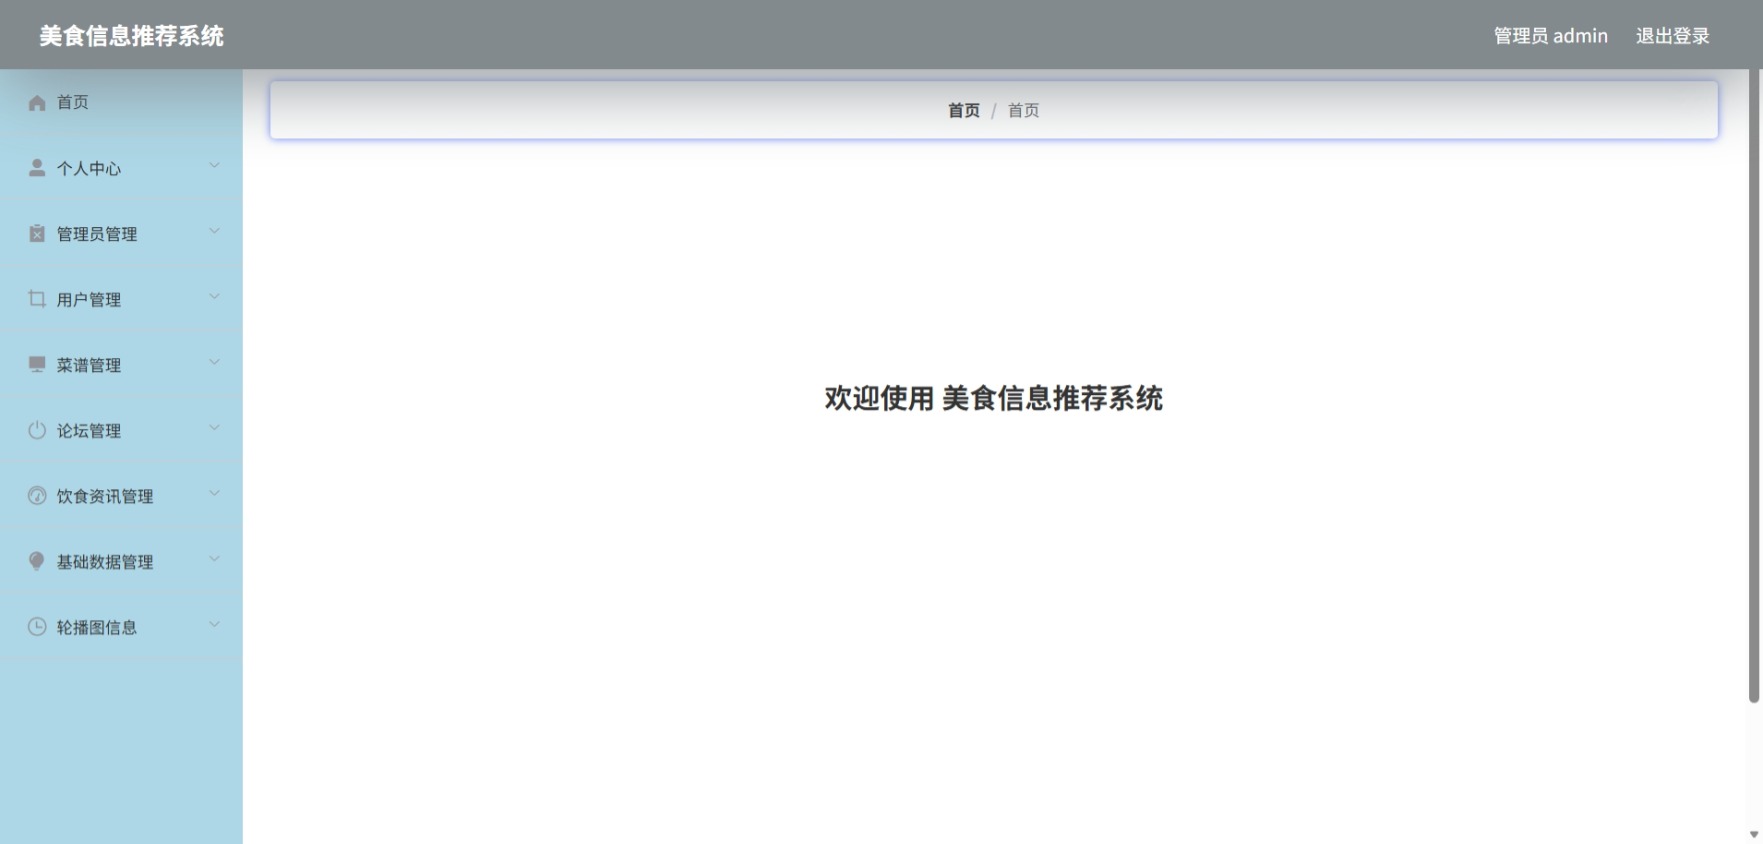Click 退出登录 to log out

[1672, 36]
